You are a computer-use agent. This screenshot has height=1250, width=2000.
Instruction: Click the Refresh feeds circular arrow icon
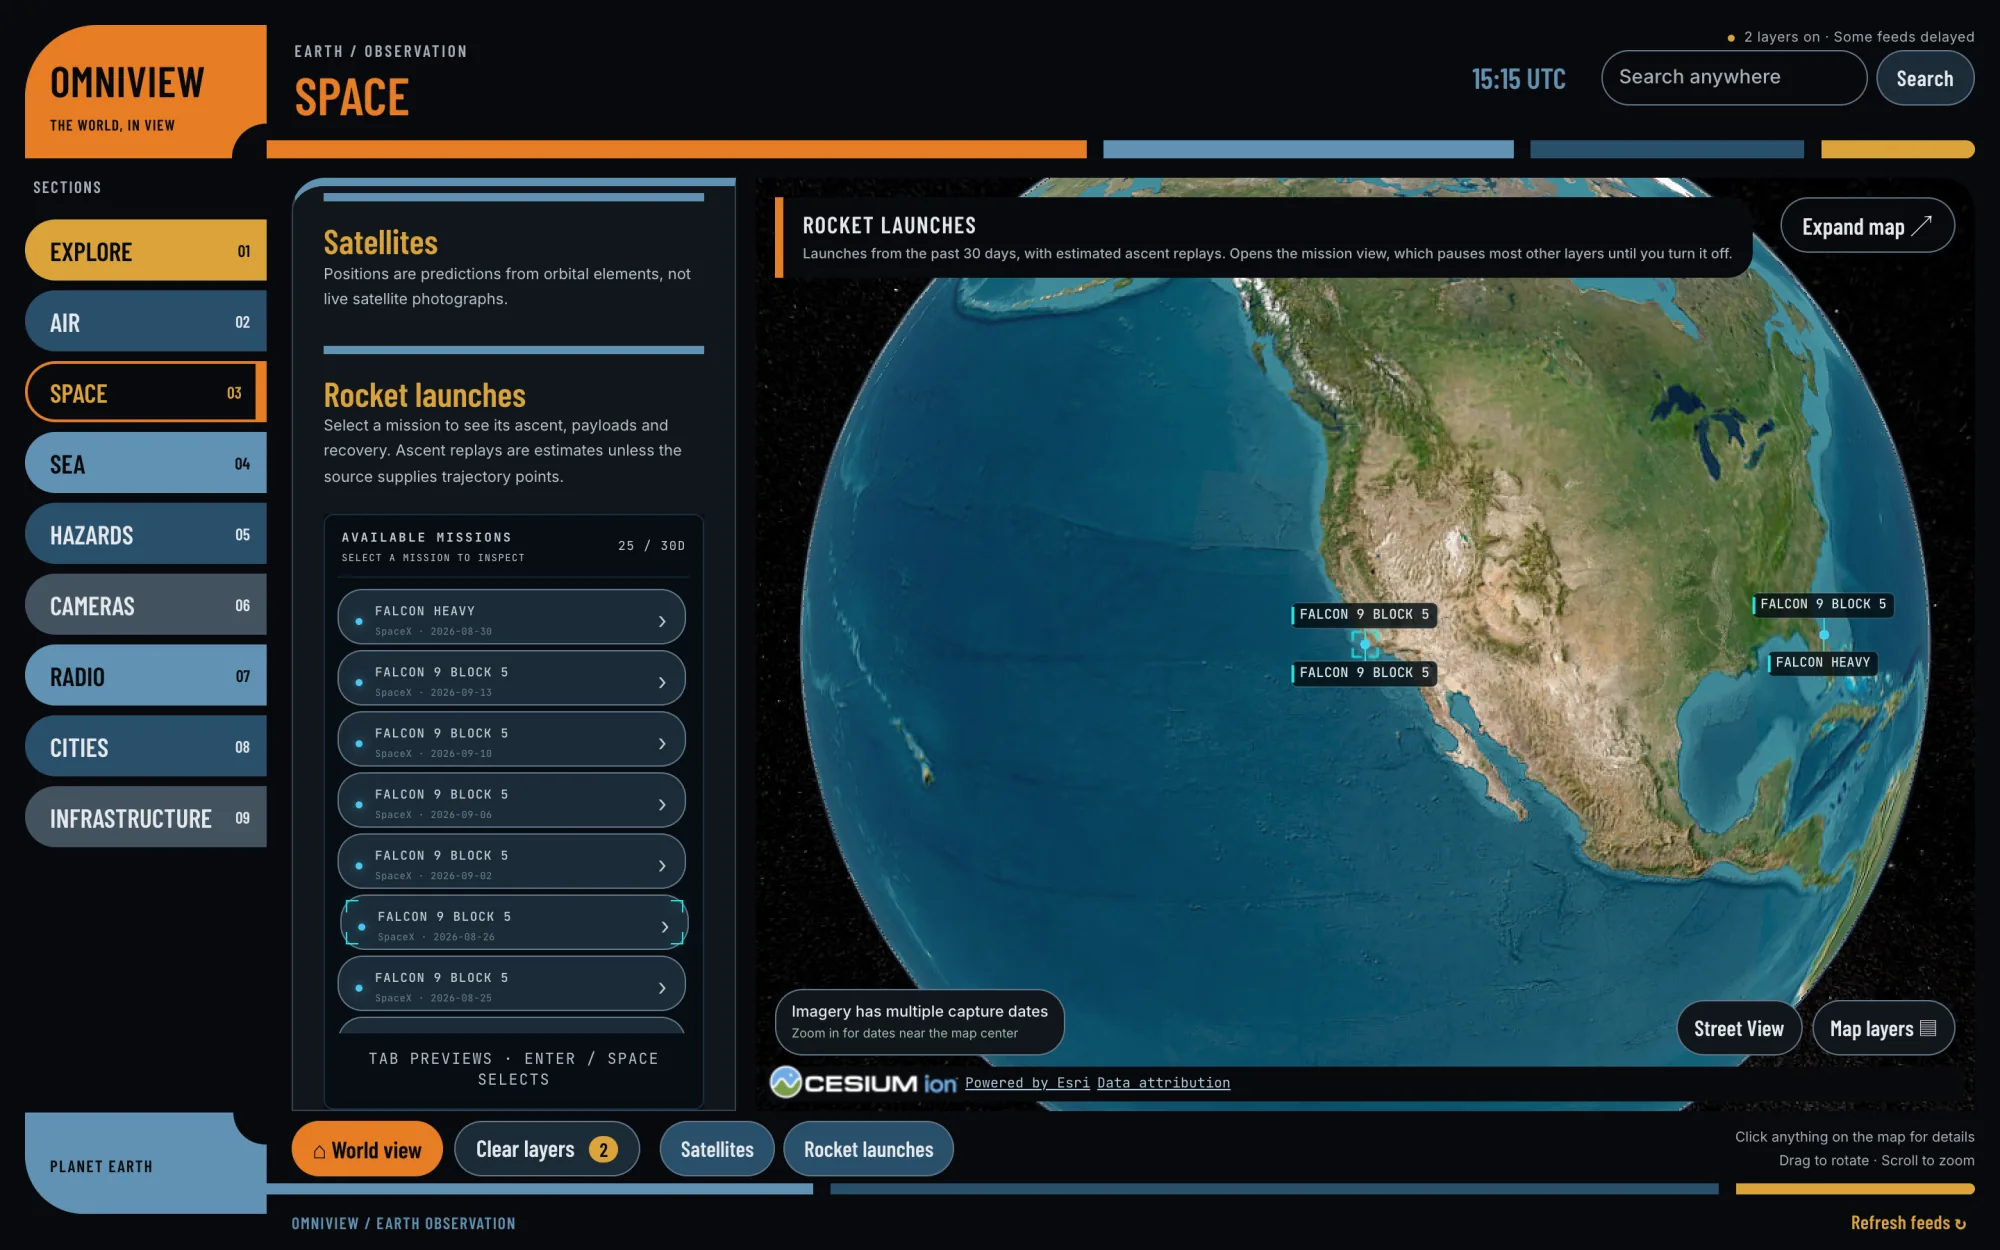[1960, 1224]
